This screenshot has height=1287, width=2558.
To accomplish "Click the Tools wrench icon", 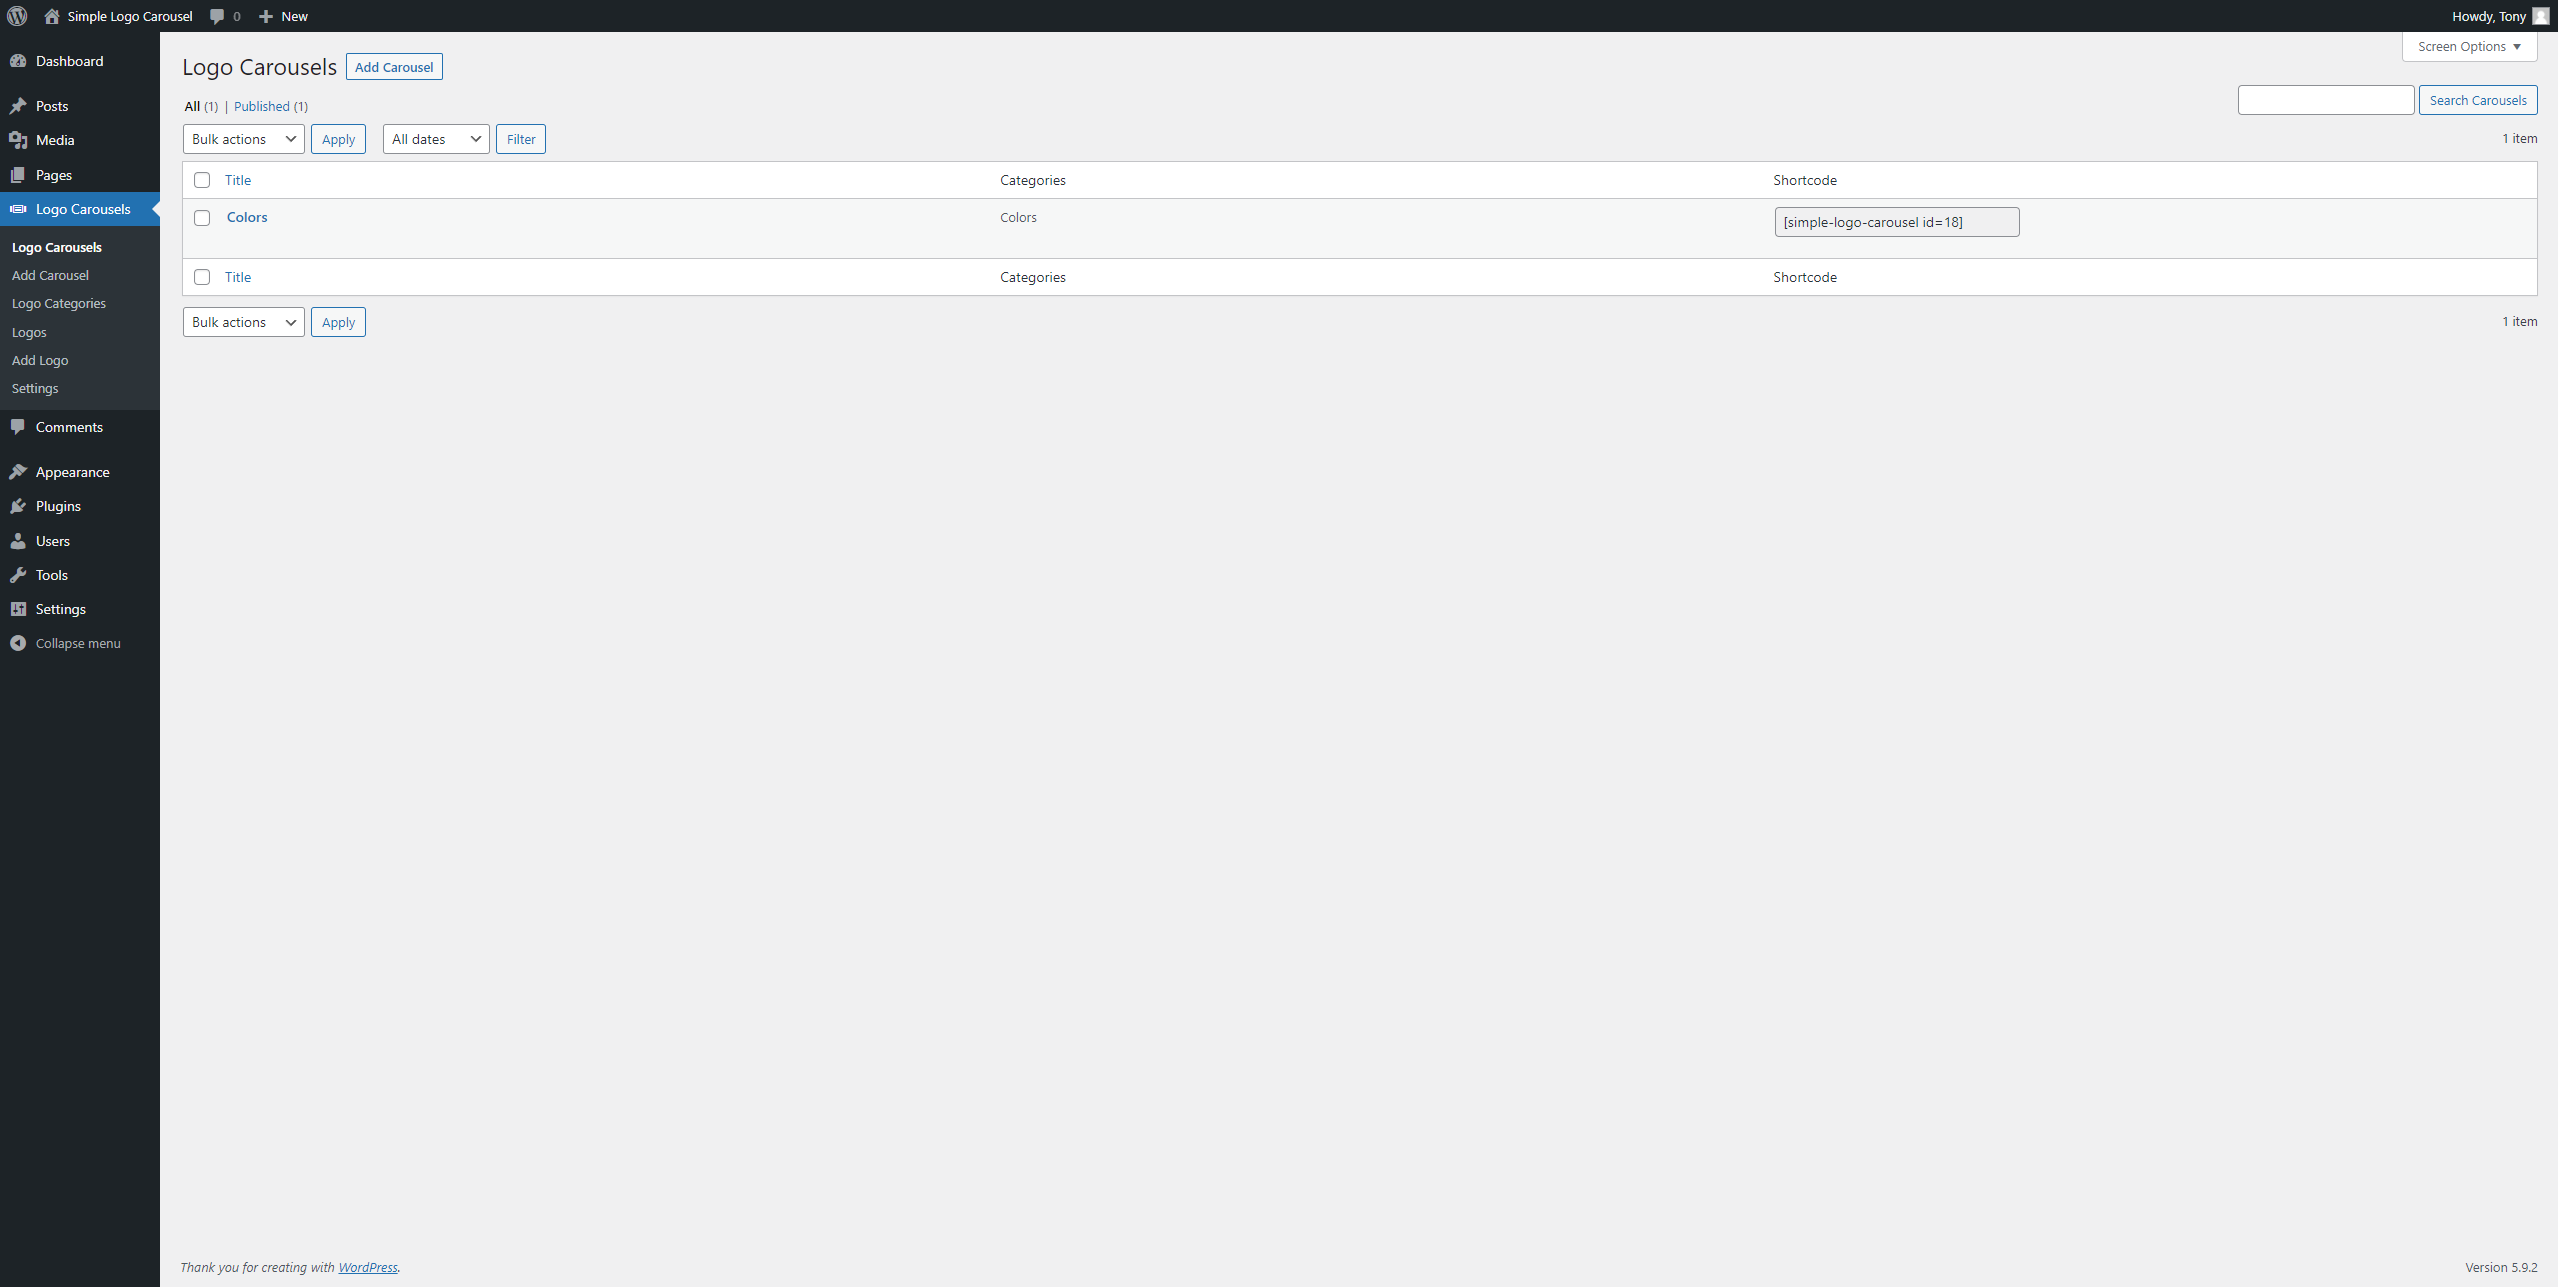I will [18, 575].
